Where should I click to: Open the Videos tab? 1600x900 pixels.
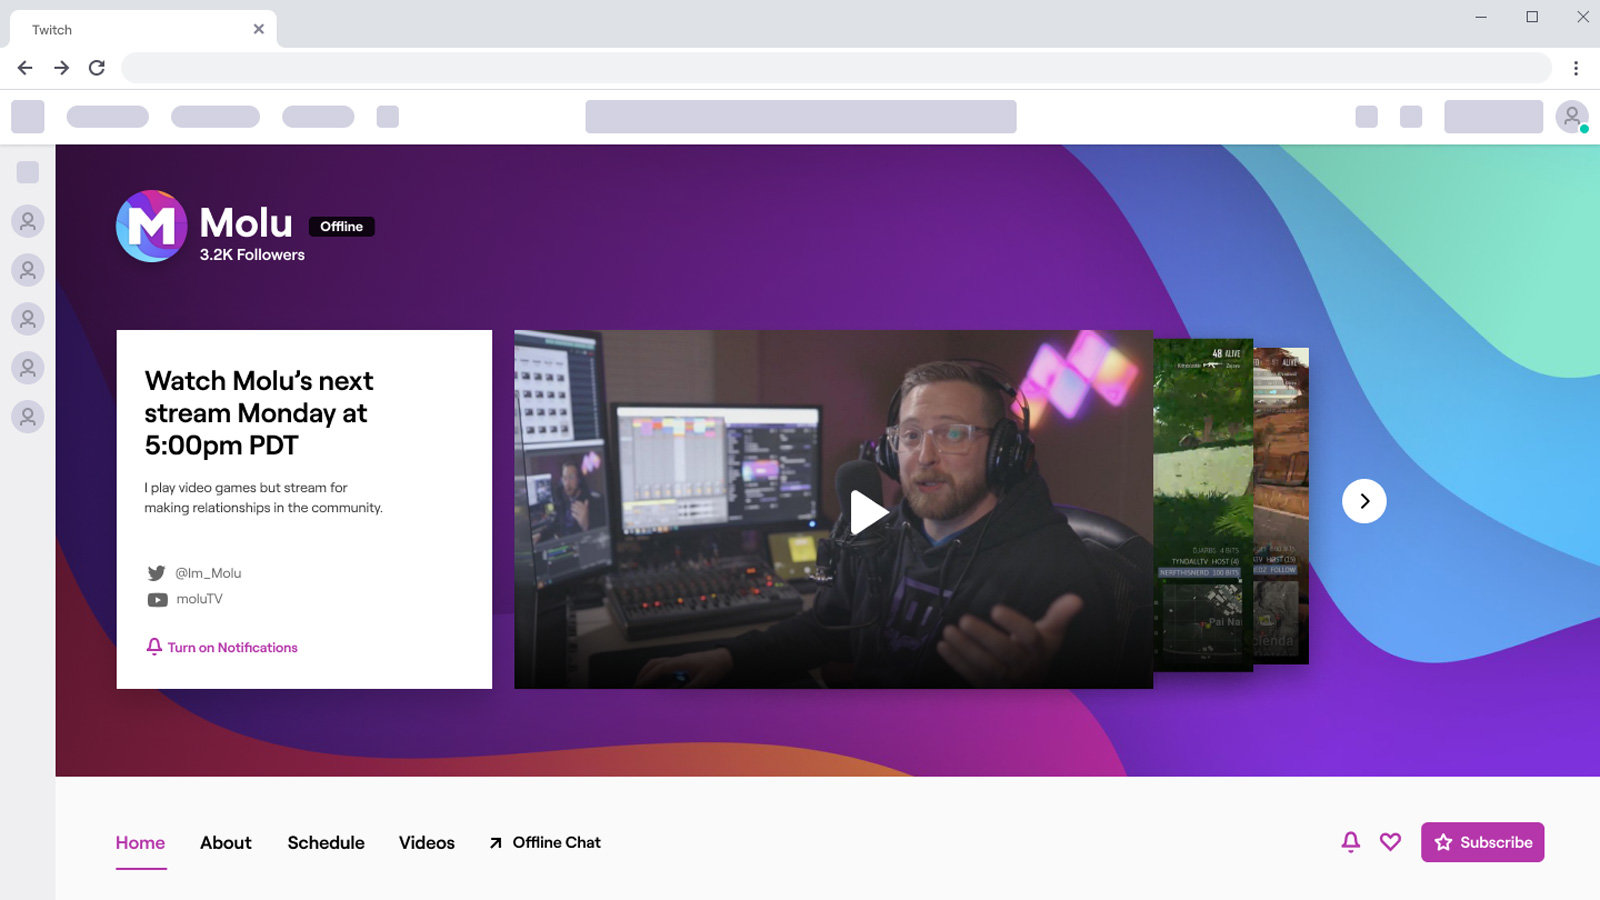pos(426,842)
